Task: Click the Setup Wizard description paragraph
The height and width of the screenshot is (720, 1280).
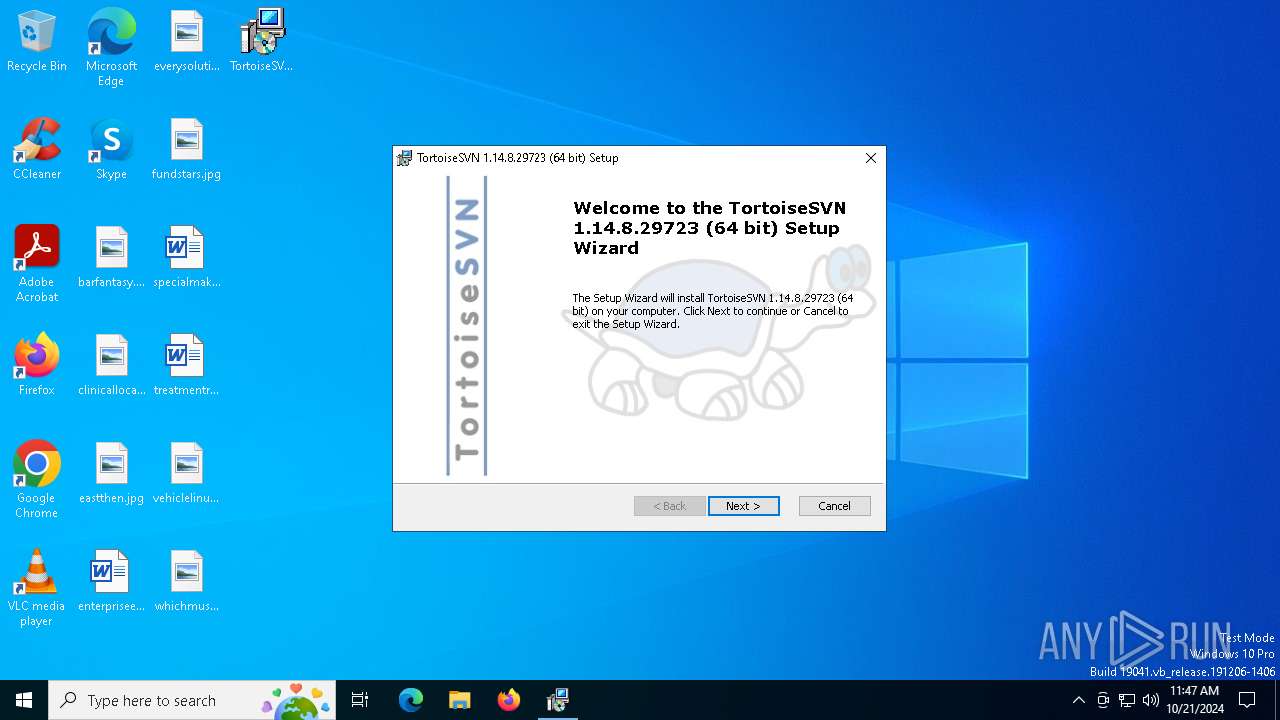Action: click(x=712, y=311)
